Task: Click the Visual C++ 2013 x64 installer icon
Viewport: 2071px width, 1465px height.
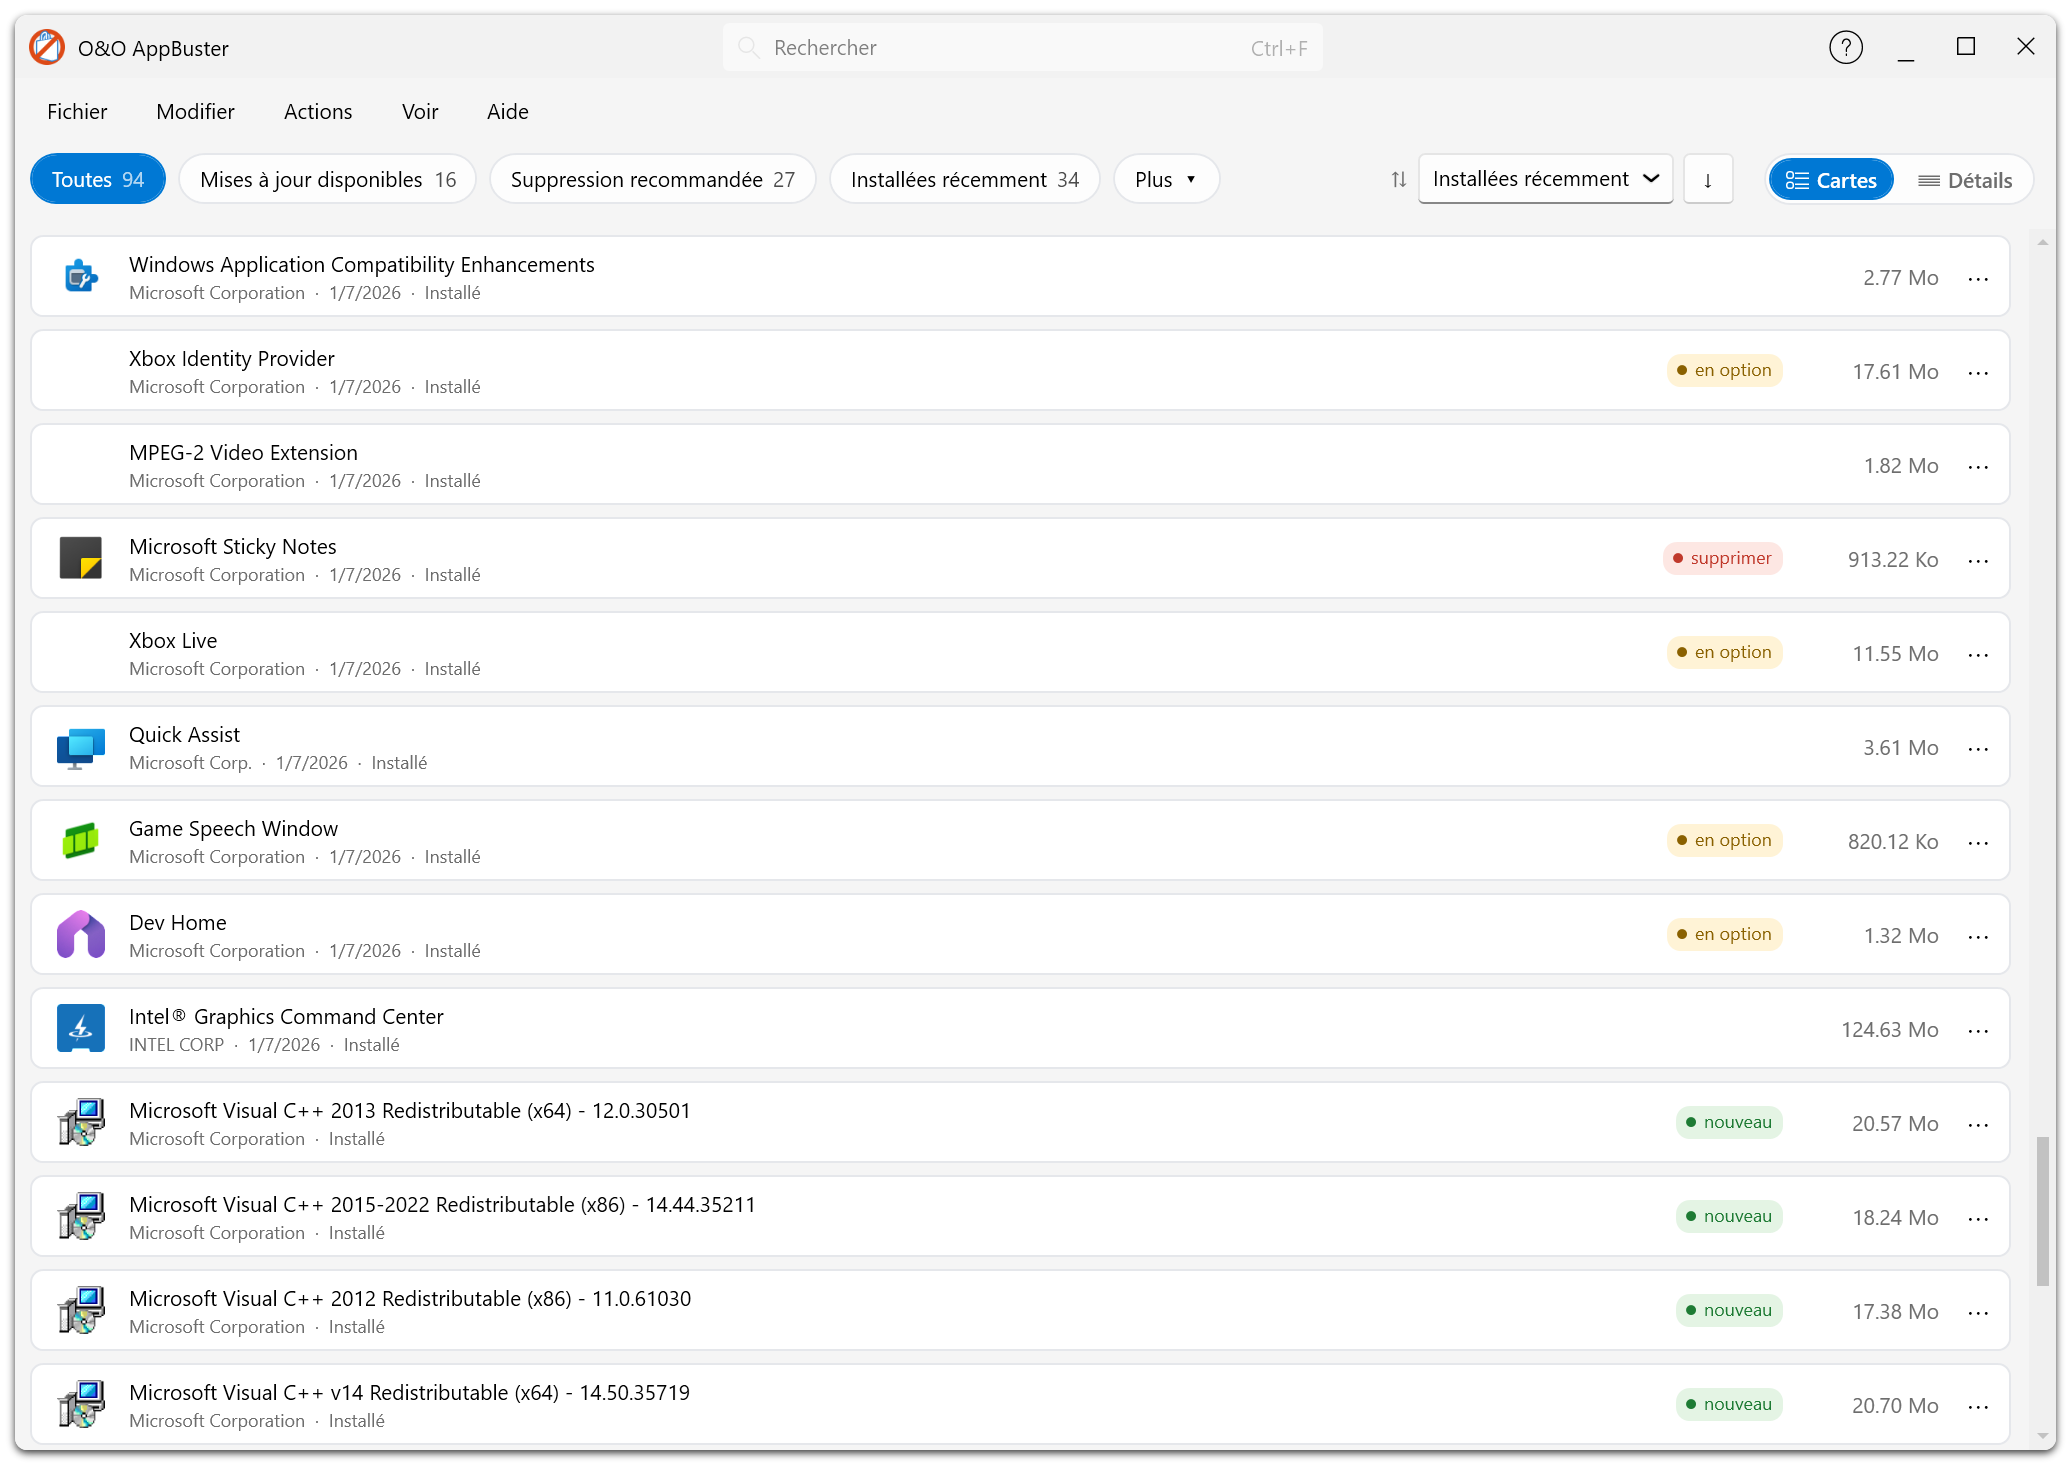Action: point(81,1122)
